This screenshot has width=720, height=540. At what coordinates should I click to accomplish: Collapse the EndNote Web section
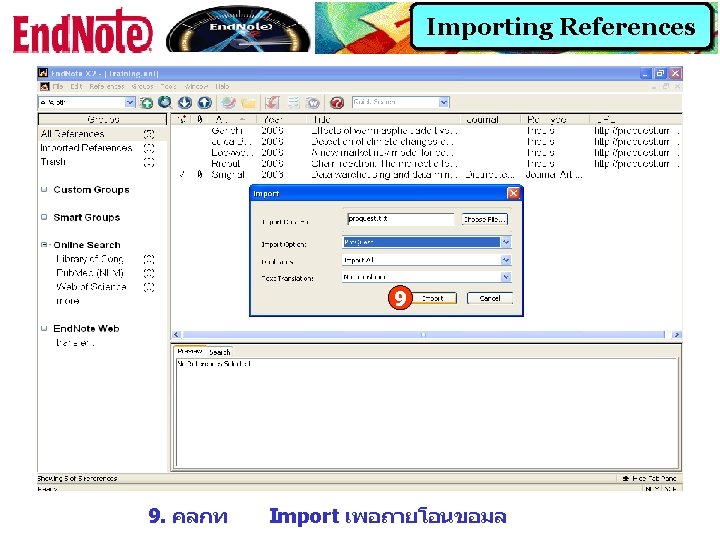point(44,328)
